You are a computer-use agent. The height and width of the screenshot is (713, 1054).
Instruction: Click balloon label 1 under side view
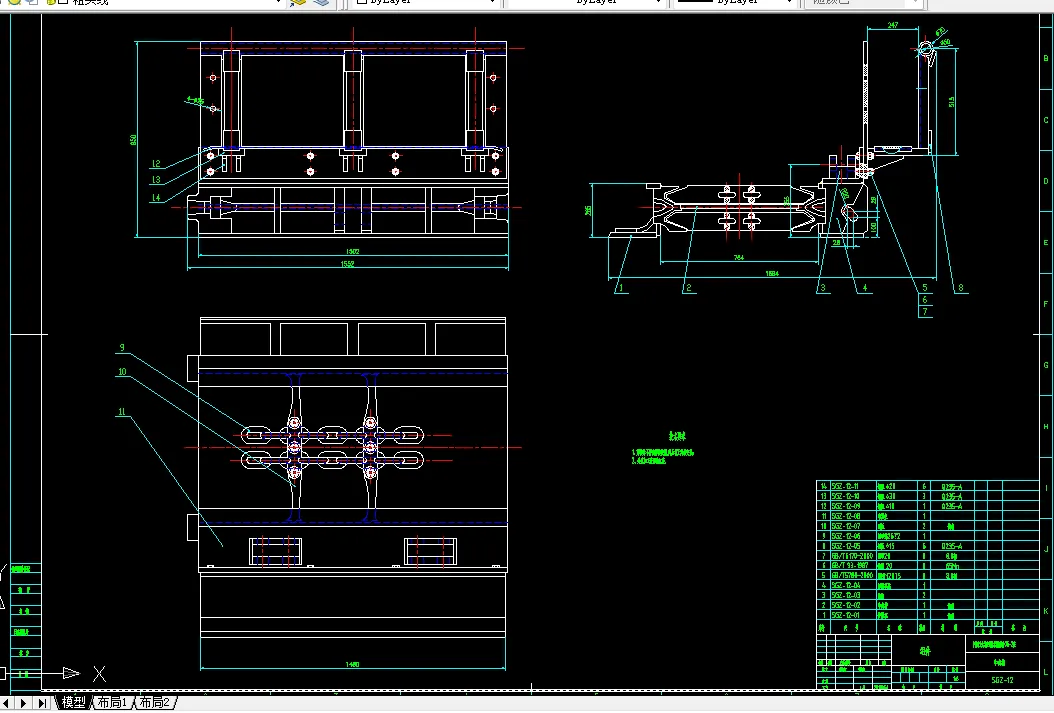[620, 288]
